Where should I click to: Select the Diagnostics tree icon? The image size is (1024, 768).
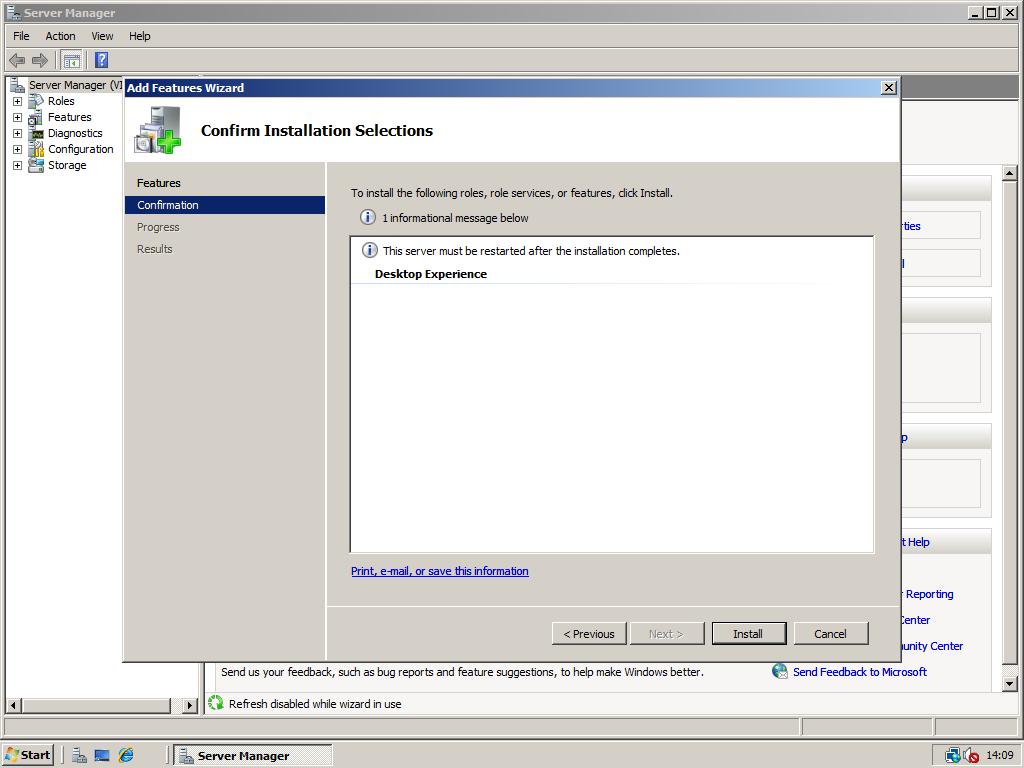pyautogui.click(x=36, y=133)
